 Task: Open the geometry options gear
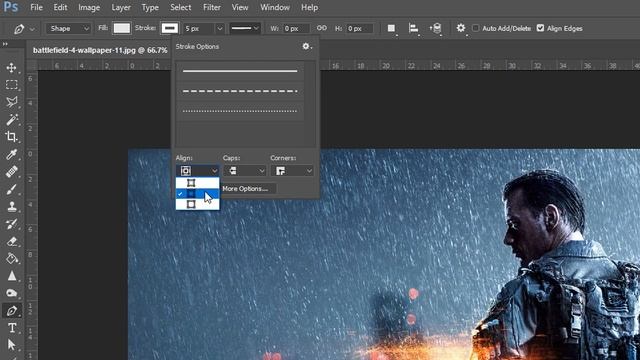point(461,28)
